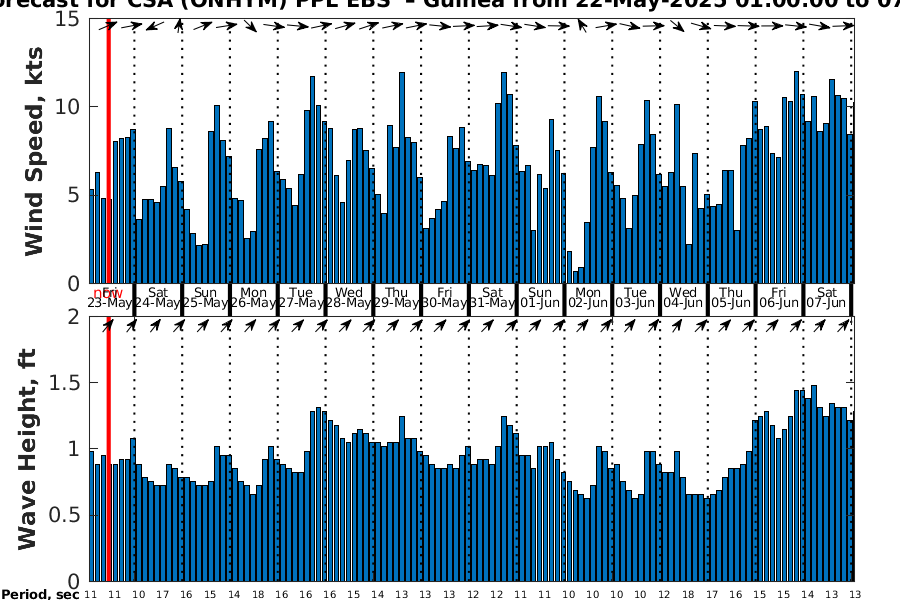Select the red now marker in Wave Height chart
The height and width of the screenshot is (600, 900).
pos(108,449)
